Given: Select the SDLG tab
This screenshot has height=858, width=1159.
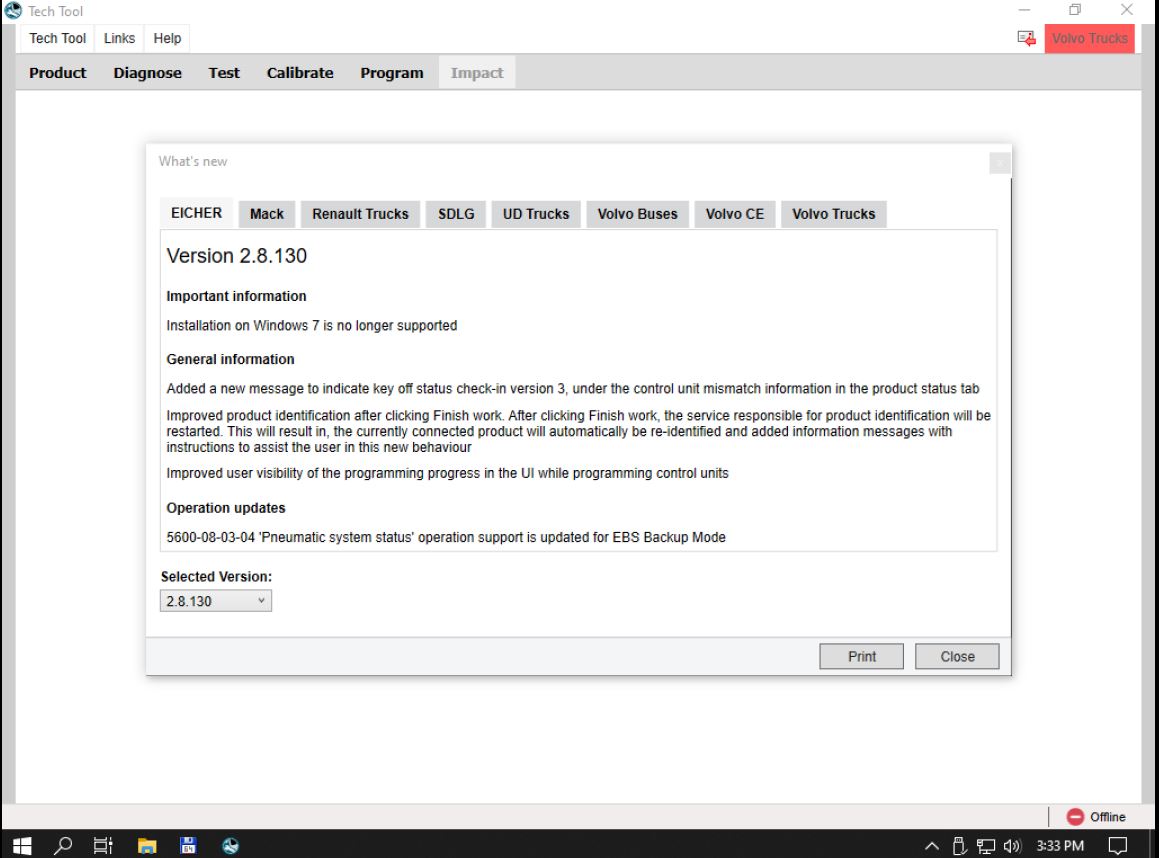Looking at the screenshot, I should pos(456,214).
